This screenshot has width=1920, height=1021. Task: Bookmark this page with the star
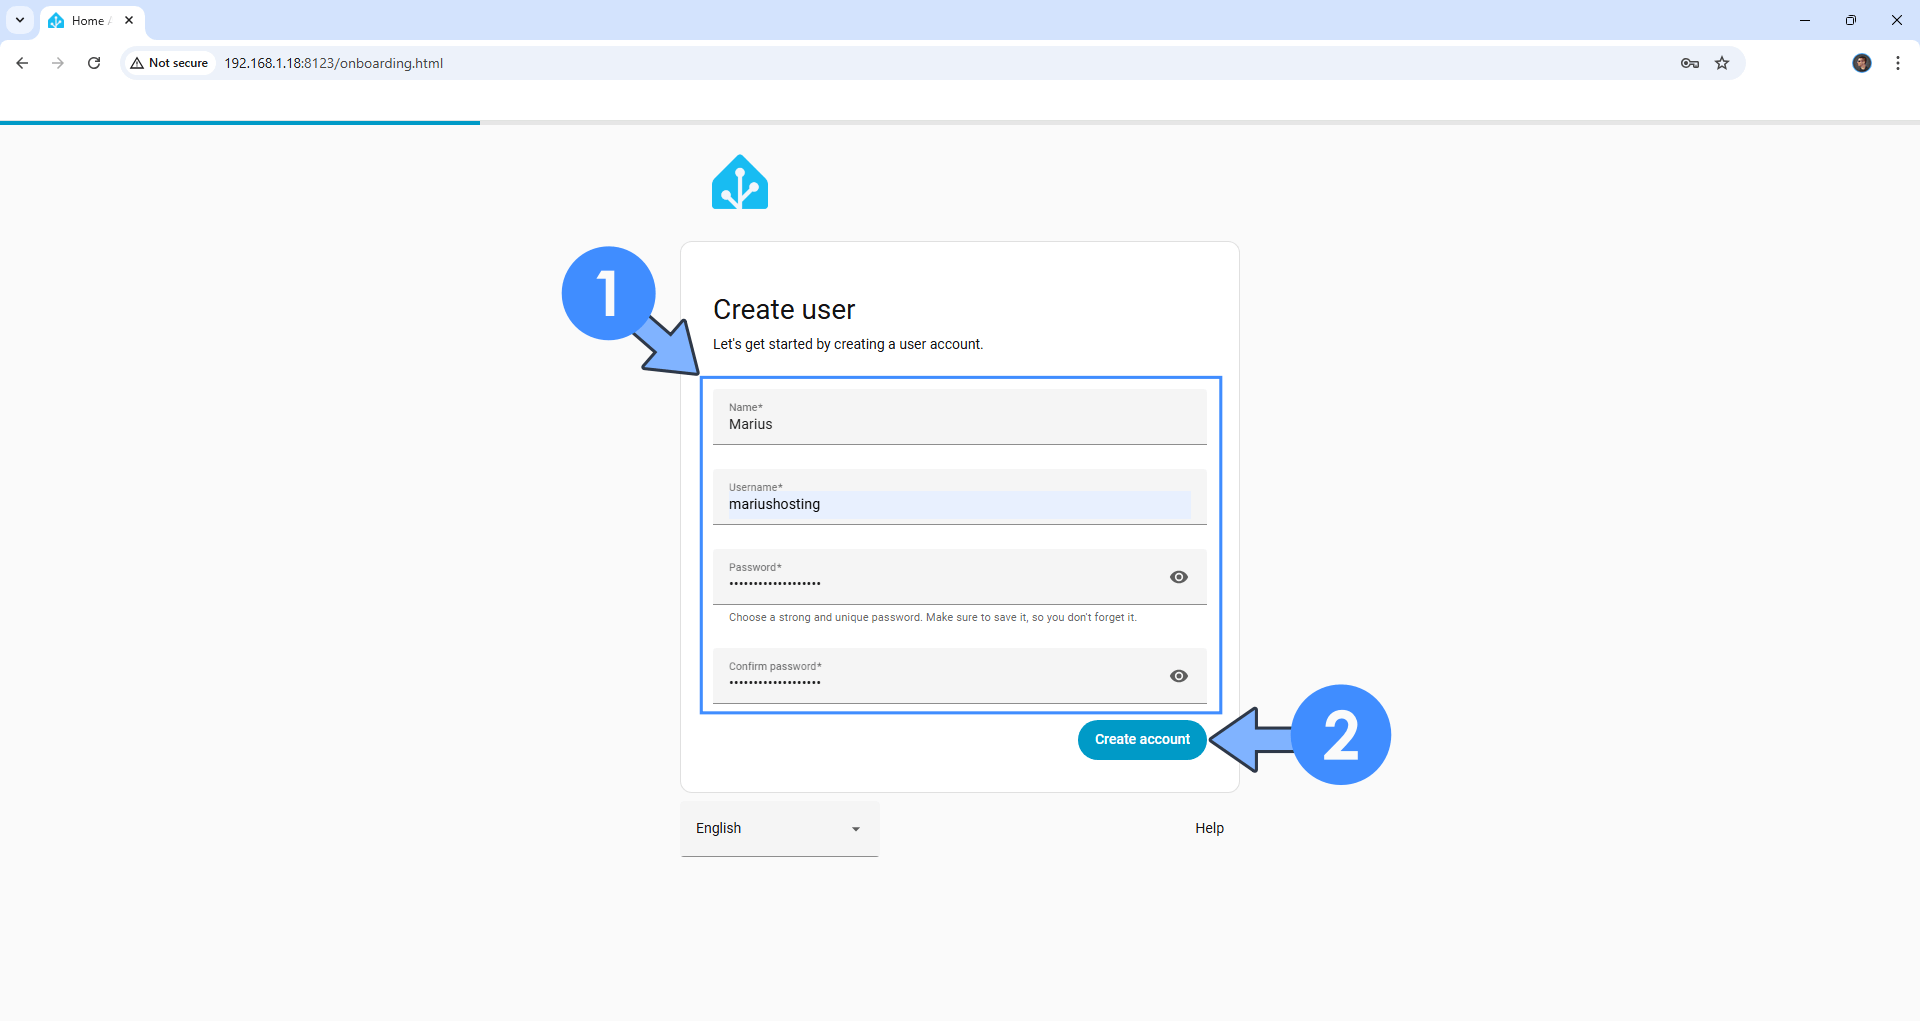1722,62
